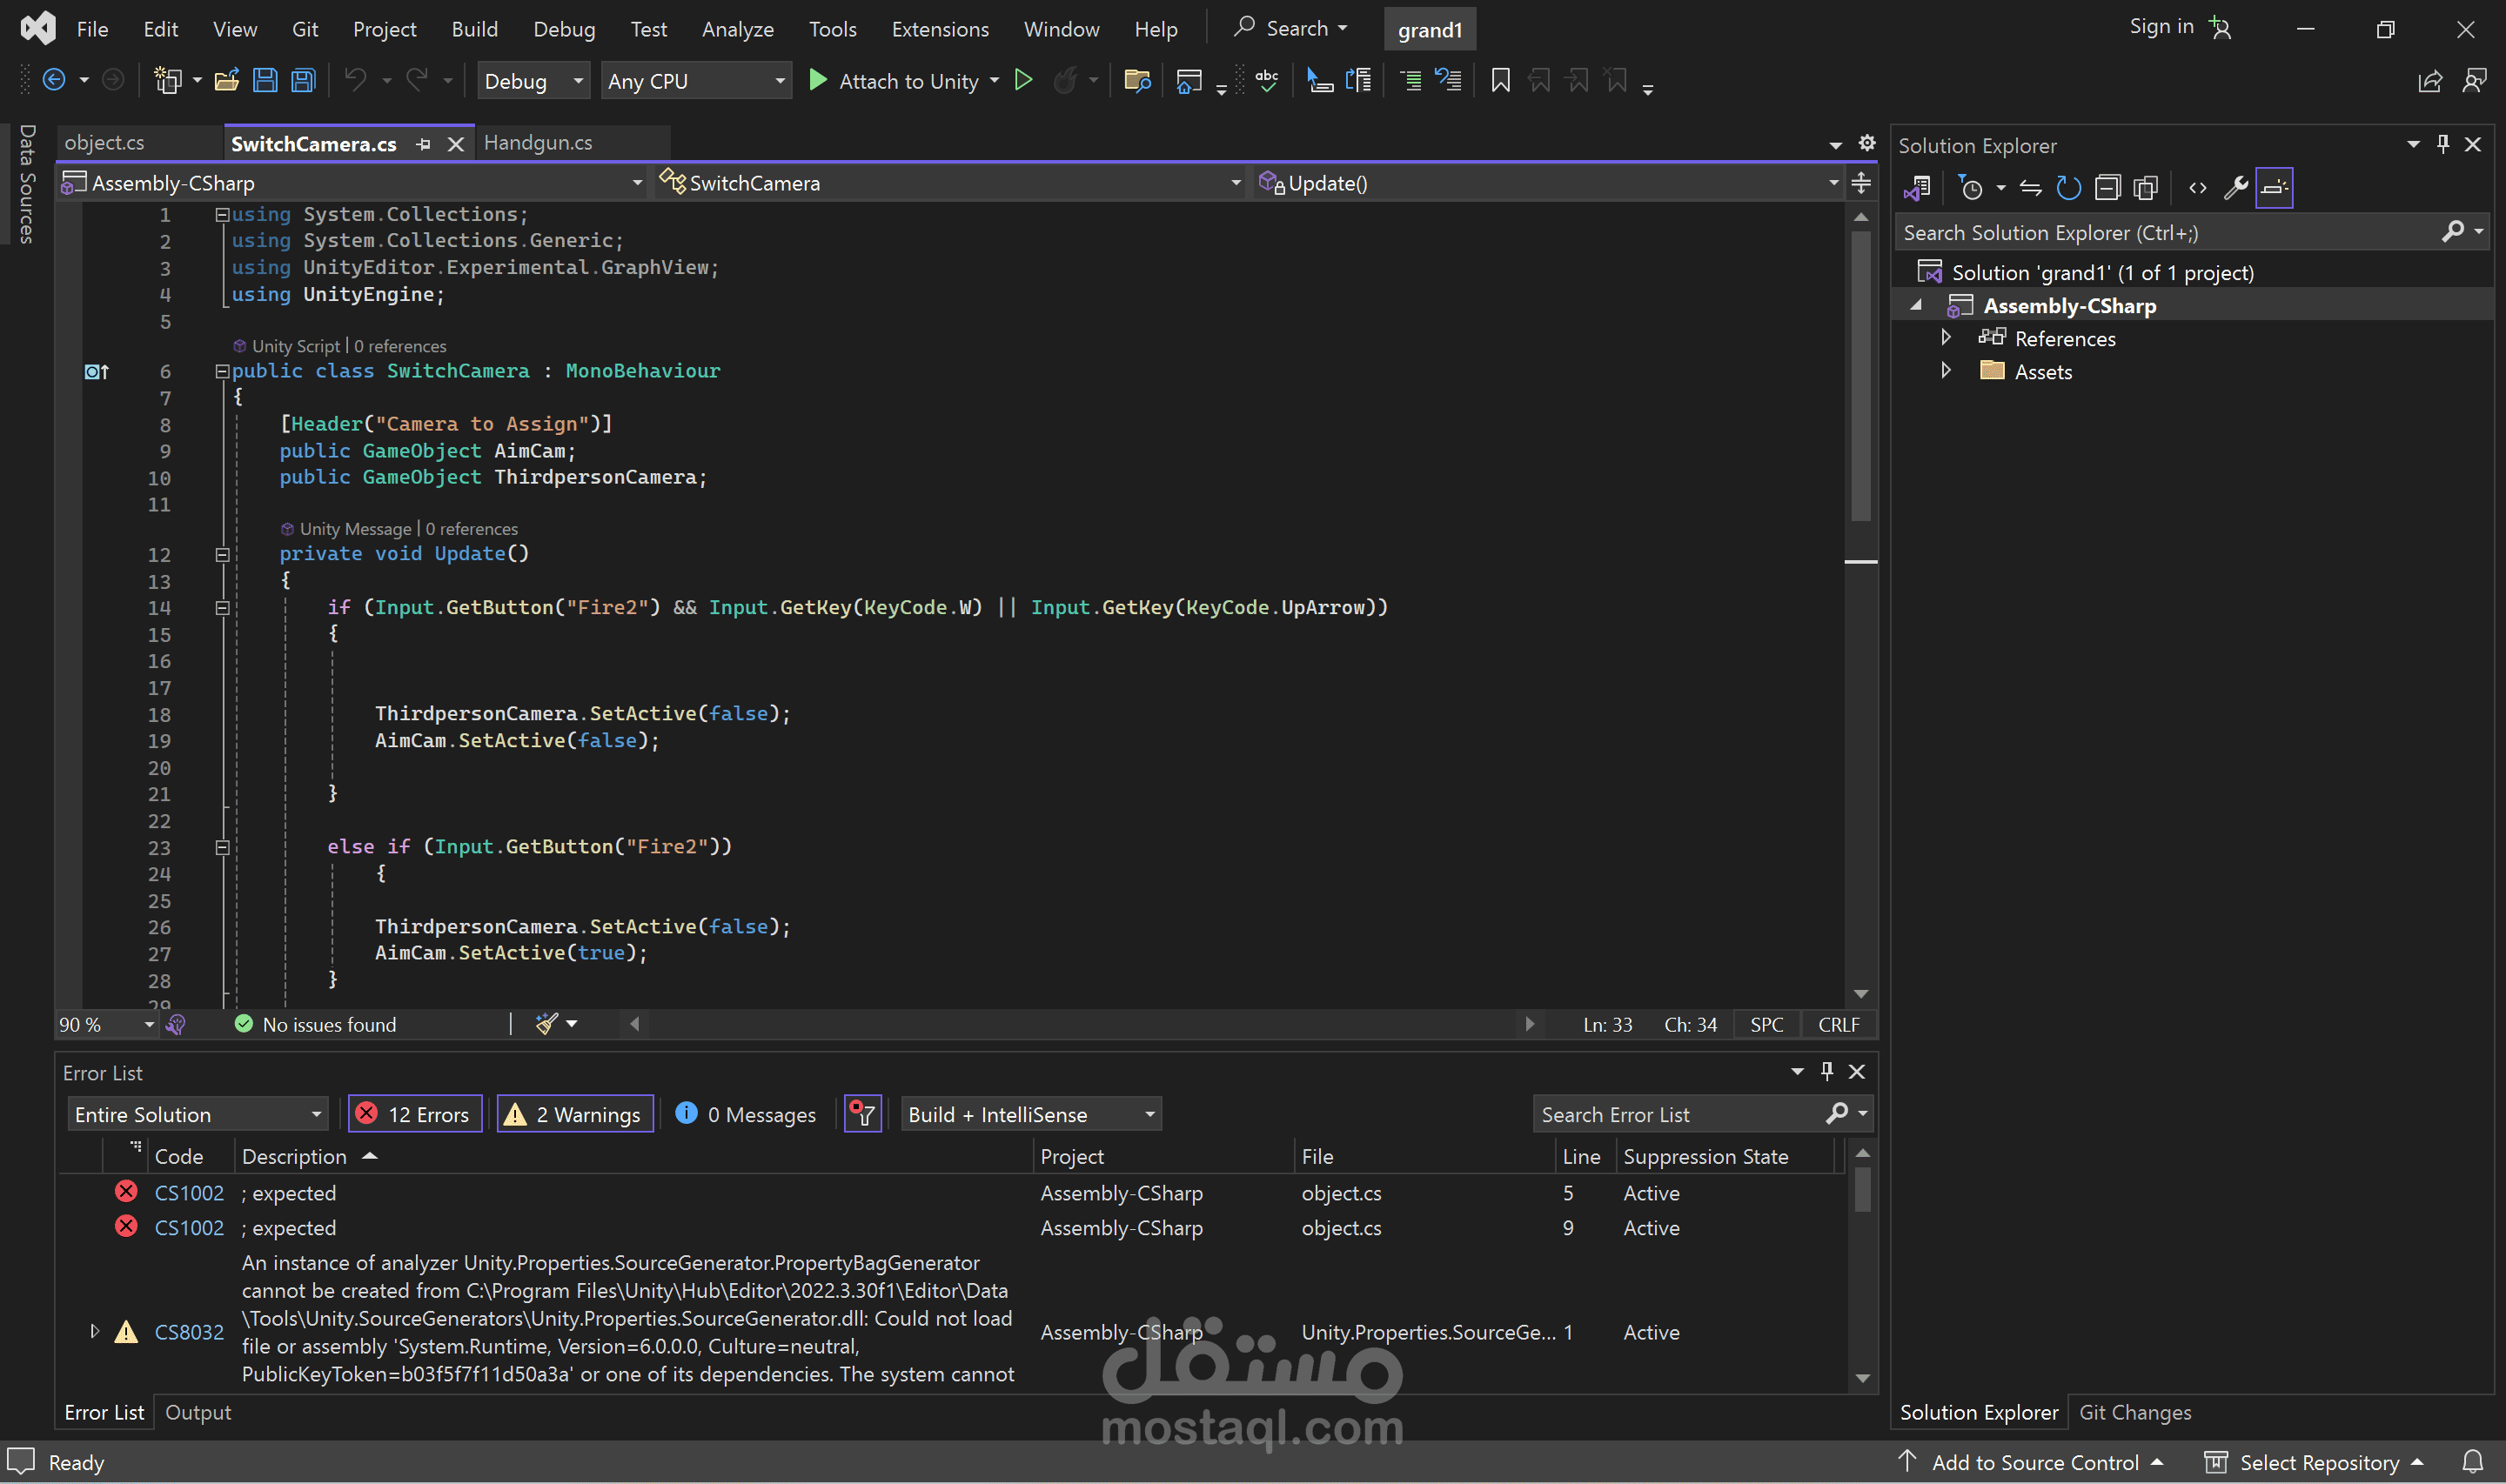Toggle bookmark on current line
Image resolution: width=2506 pixels, height=1484 pixels.
(1500, 80)
